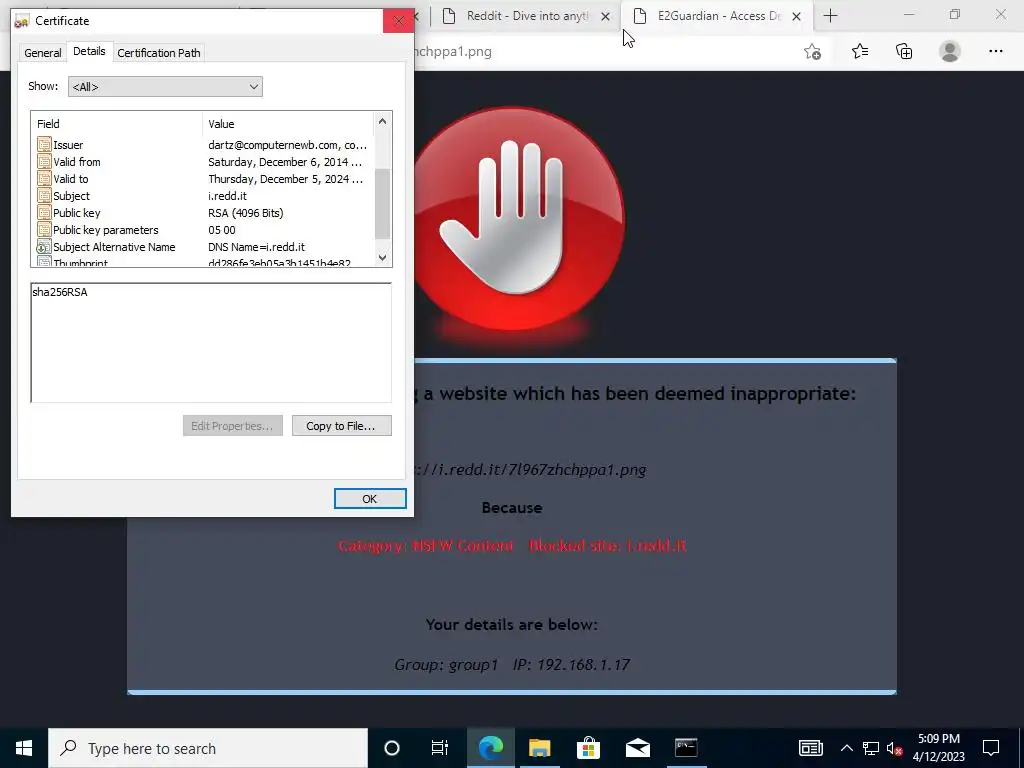This screenshot has height=768, width=1024.
Task: Close the E2Guardian browser tab
Action: point(796,16)
